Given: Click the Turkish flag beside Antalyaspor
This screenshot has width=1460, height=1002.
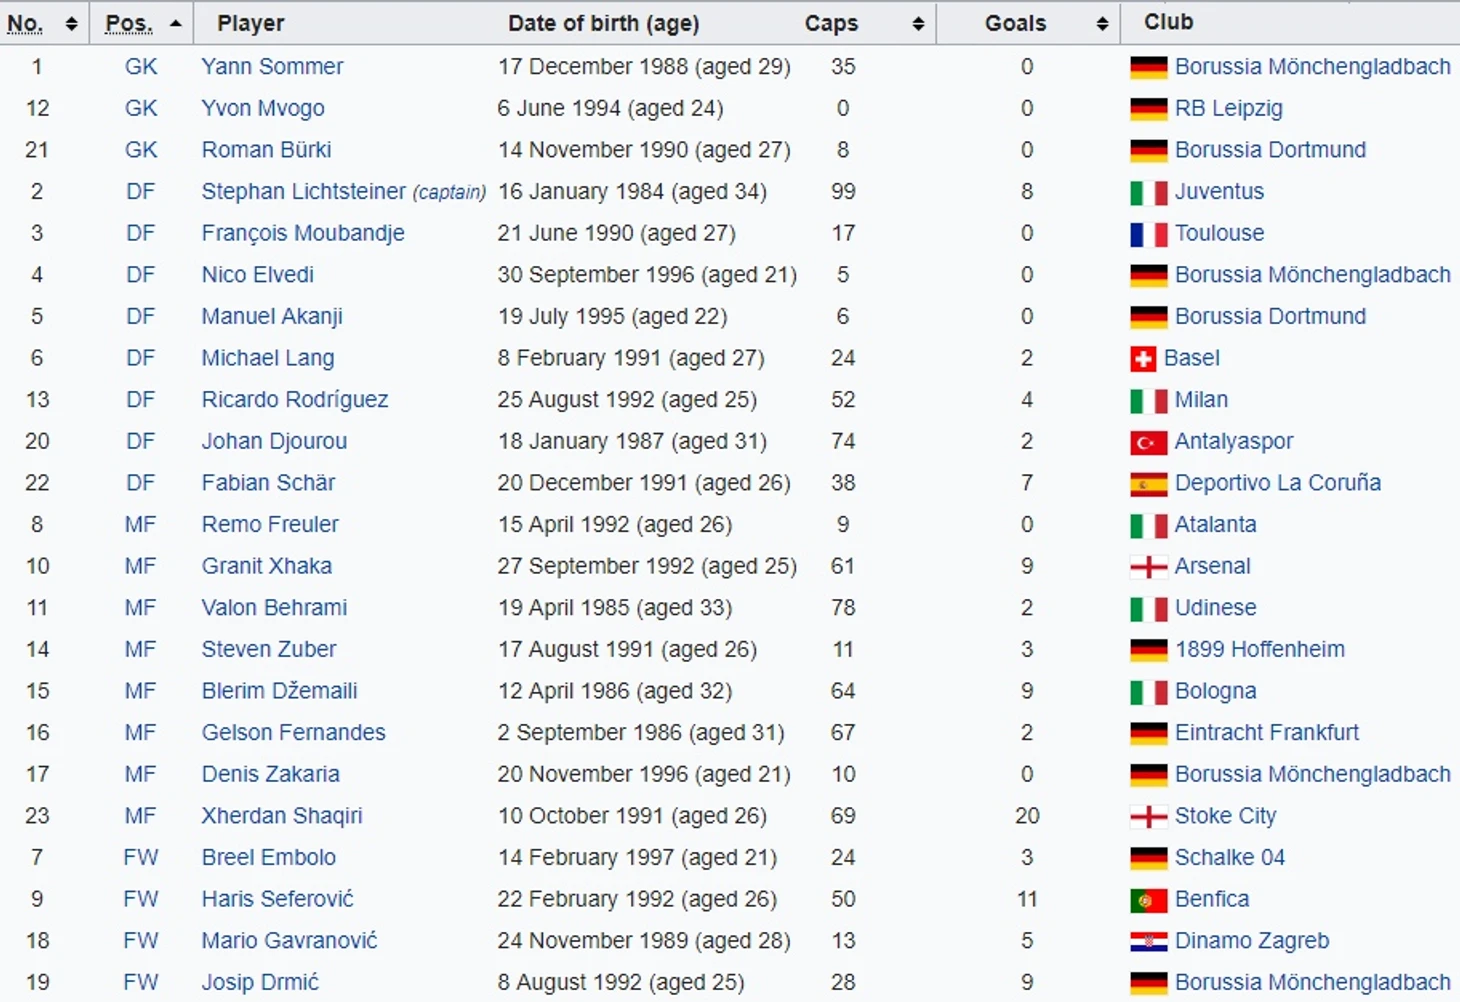Looking at the screenshot, I should 1148,442.
